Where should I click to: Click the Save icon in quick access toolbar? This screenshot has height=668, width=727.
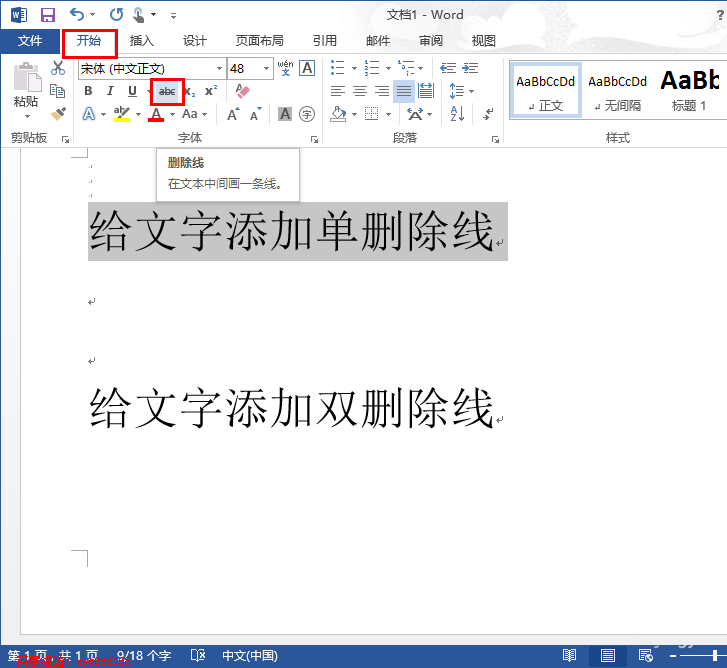[48, 15]
